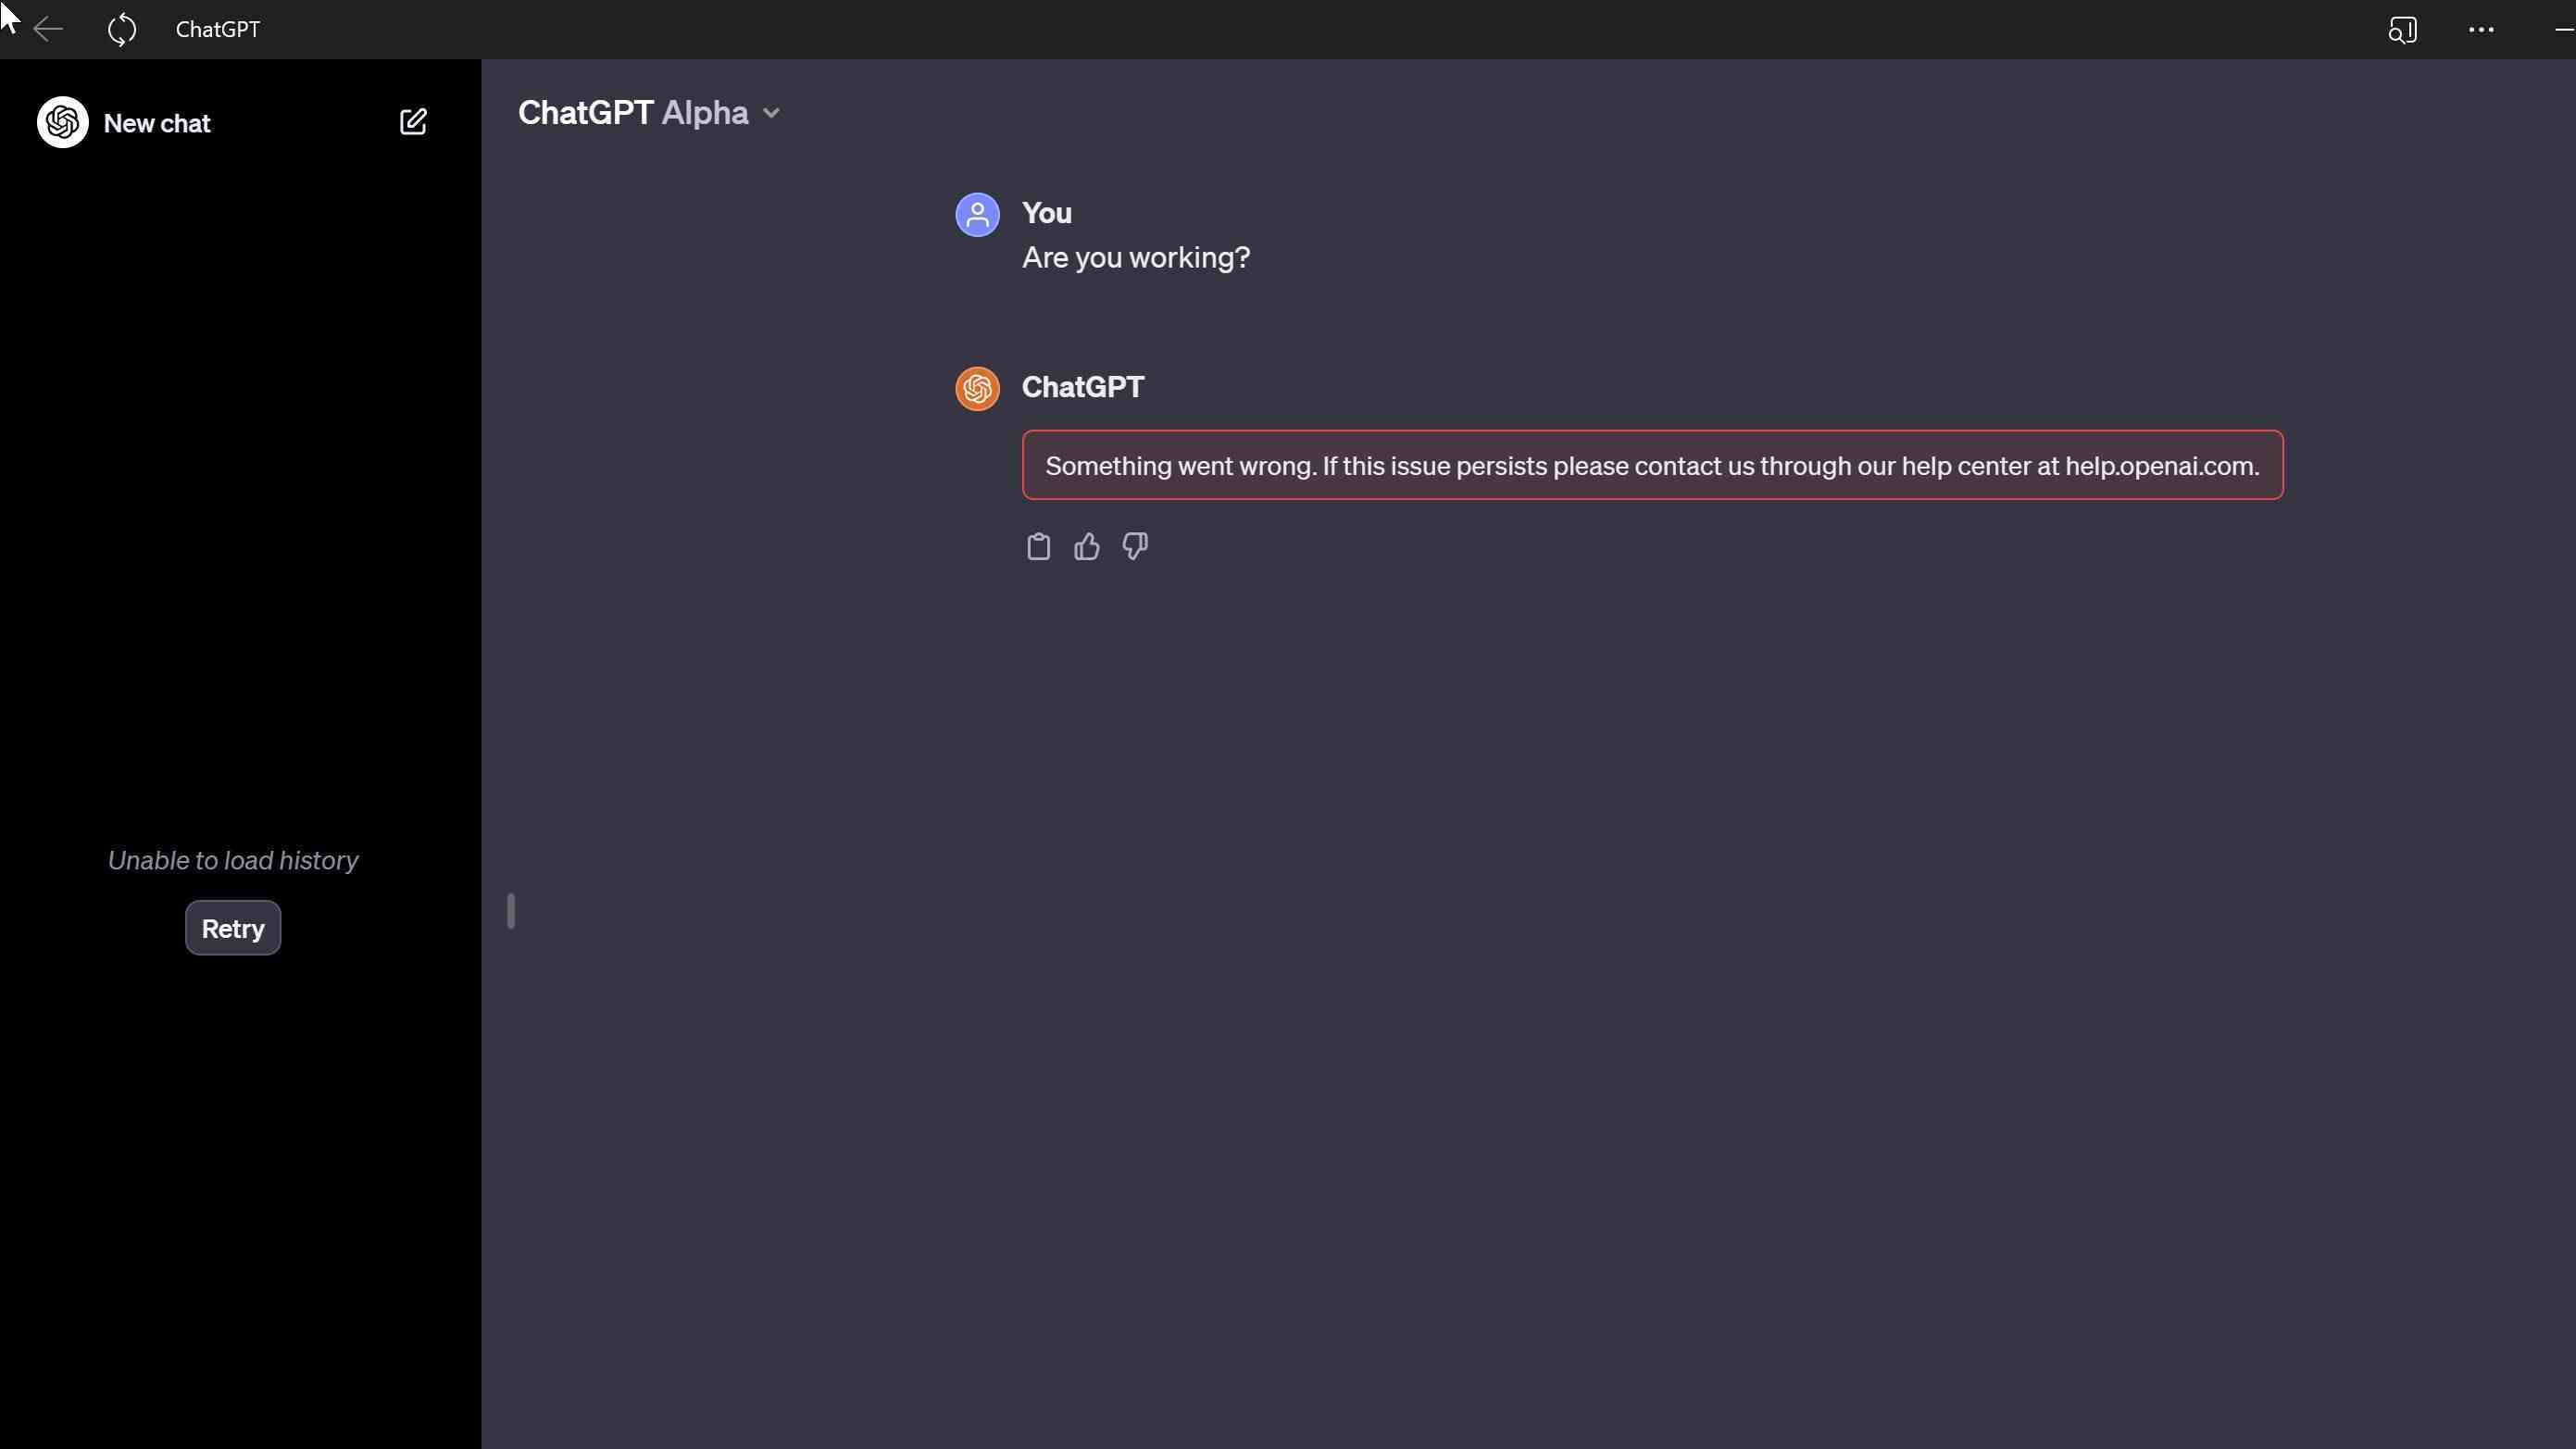Click the thumbs up icon

click(1086, 546)
